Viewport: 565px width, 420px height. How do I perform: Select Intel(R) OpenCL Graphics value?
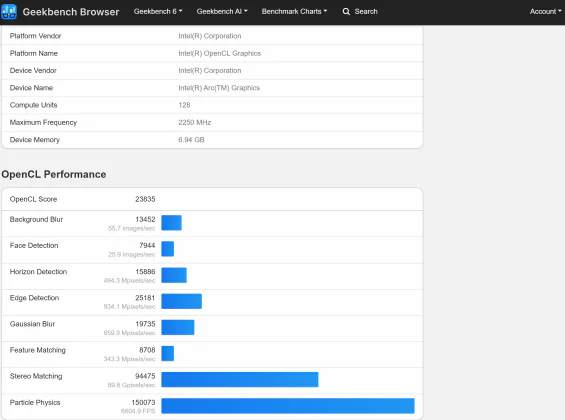tap(219, 53)
